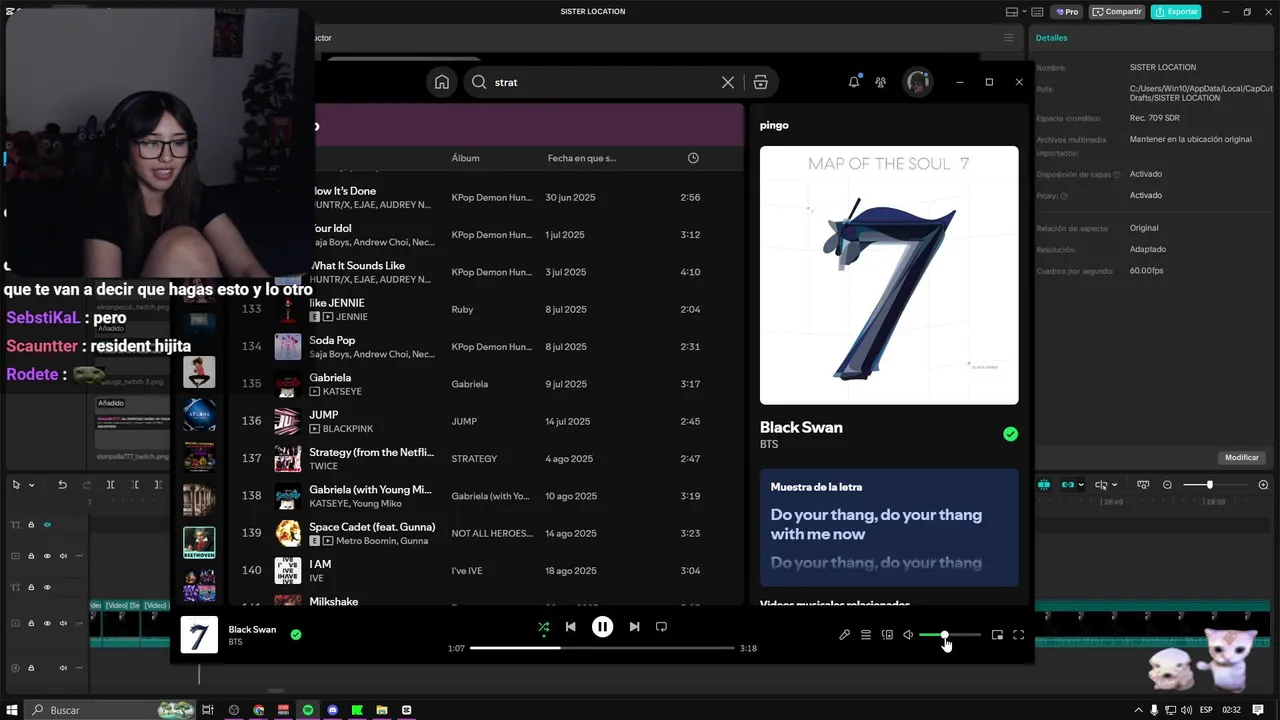The width and height of the screenshot is (1280, 720).
Task: Open the lyrics preview card 'Muestra de la letra'
Action: (x=889, y=527)
